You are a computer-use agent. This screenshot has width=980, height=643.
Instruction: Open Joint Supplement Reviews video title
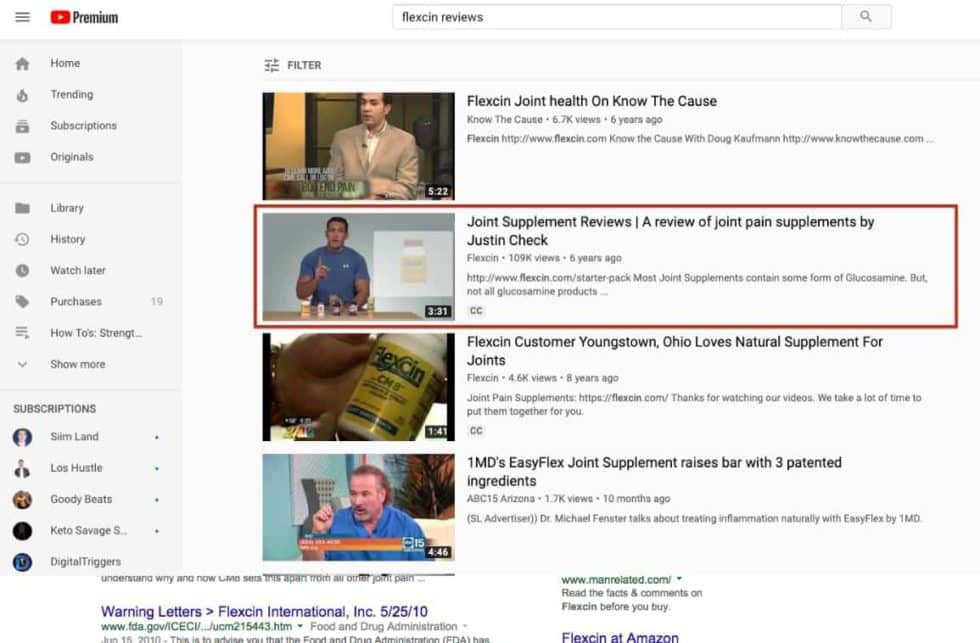click(671, 231)
